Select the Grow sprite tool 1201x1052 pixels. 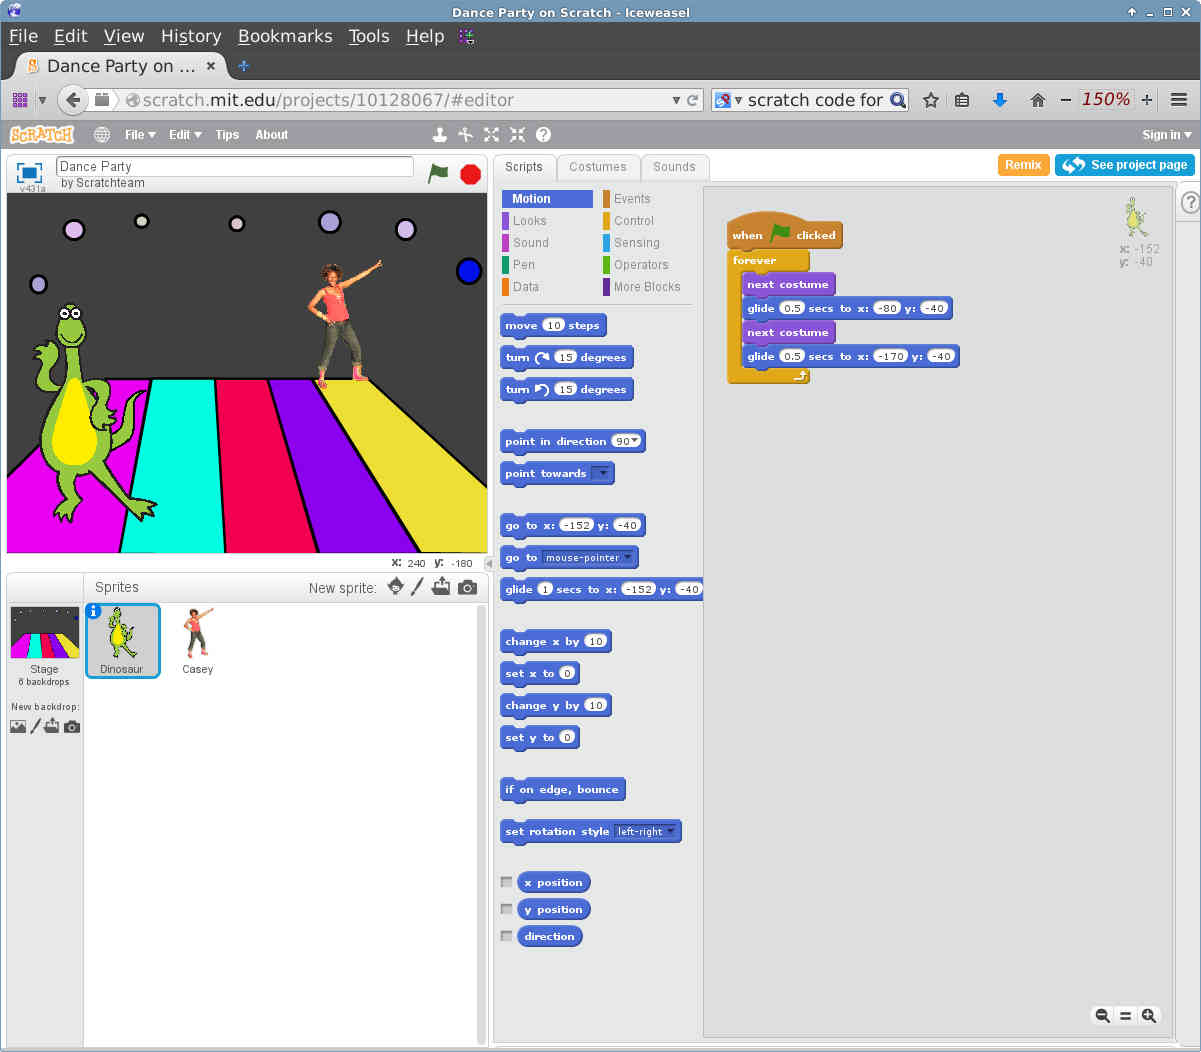[491, 134]
